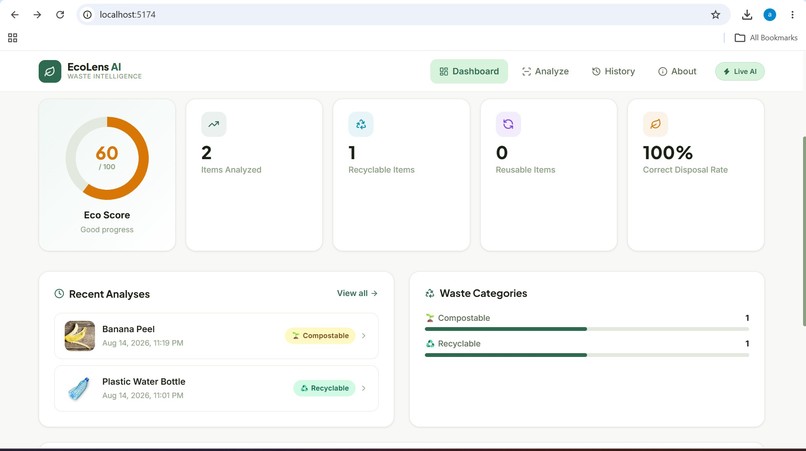Click the Aug 14, 2026, 11:19 PM timestamp
The width and height of the screenshot is (806, 451).
click(143, 343)
